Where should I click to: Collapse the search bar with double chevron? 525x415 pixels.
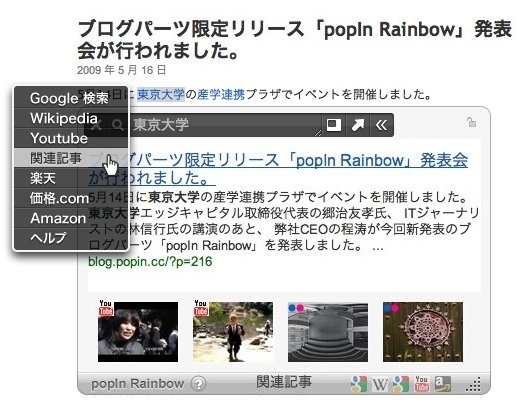pos(381,125)
